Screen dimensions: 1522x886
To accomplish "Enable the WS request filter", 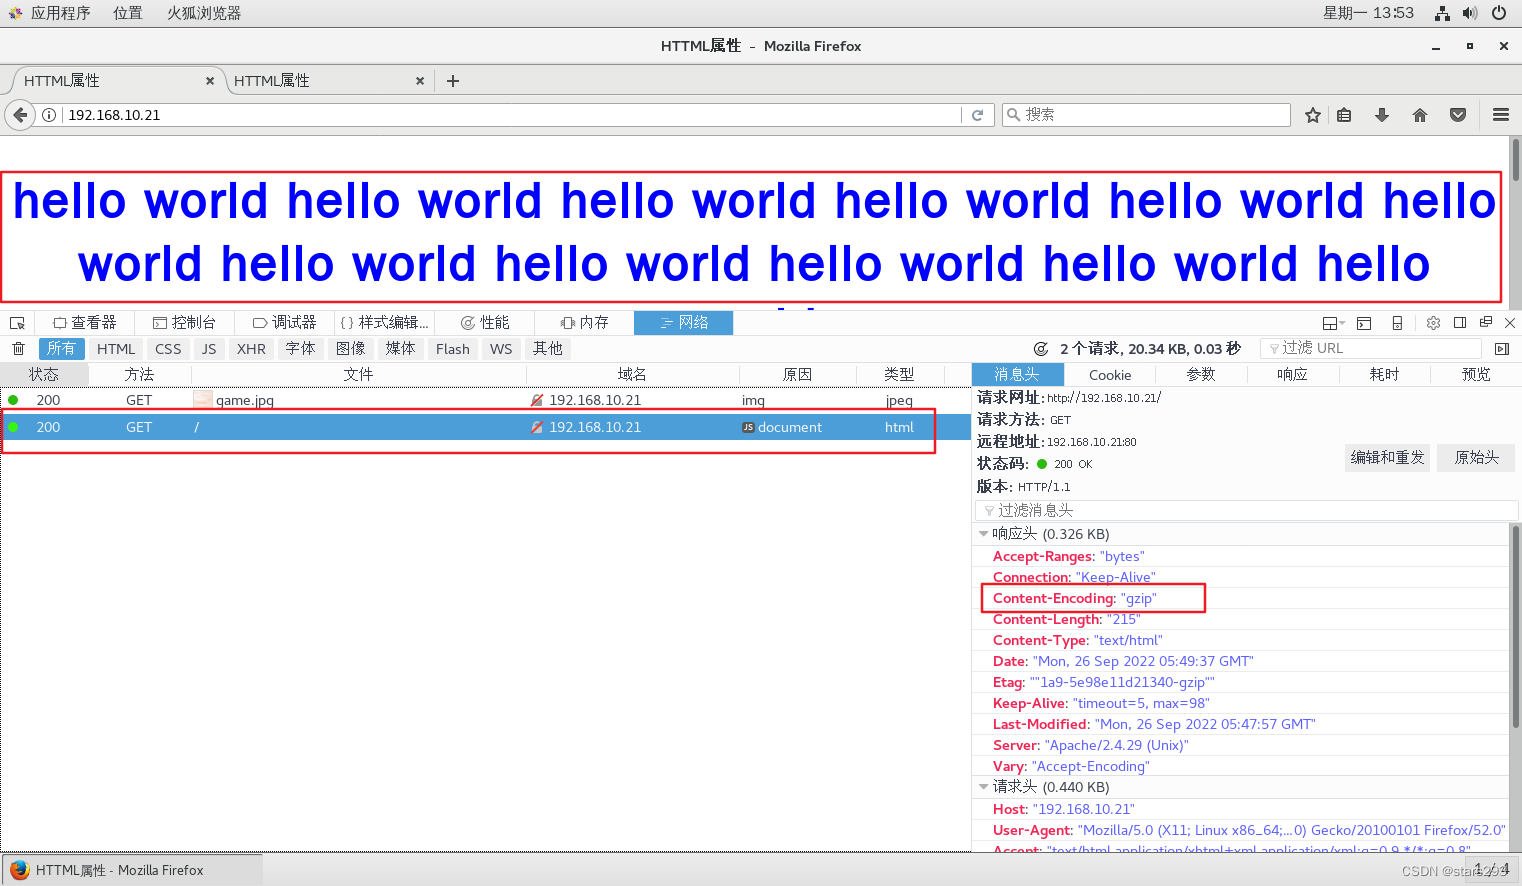I will [501, 348].
